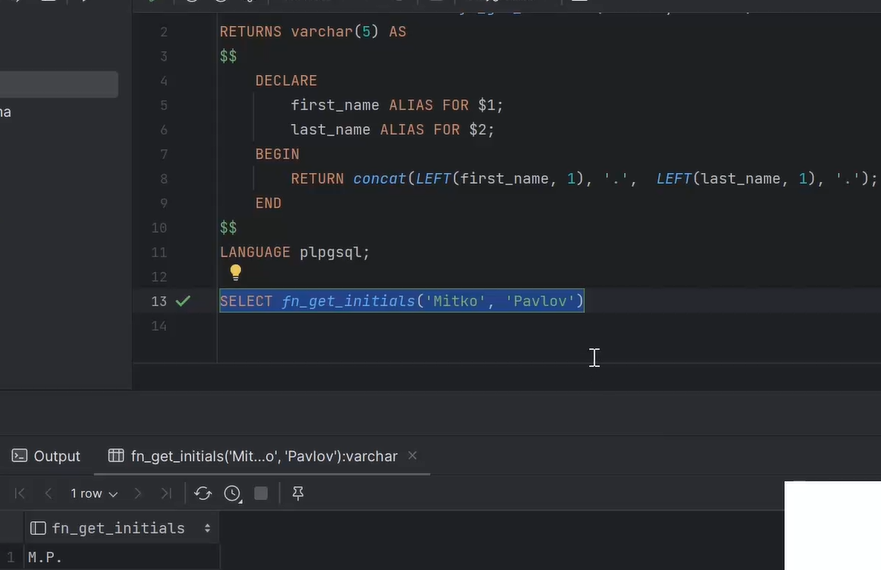
Task: Close the fn_get_initials result tab
Action: coord(412,455)
